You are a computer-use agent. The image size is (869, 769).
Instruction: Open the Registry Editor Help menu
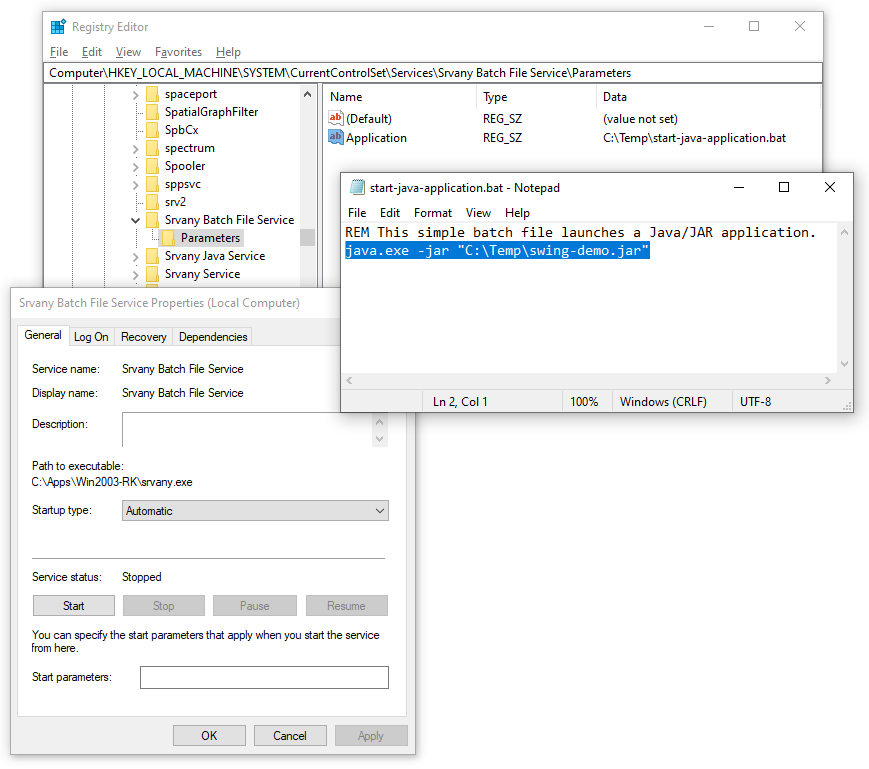[228, 52]
